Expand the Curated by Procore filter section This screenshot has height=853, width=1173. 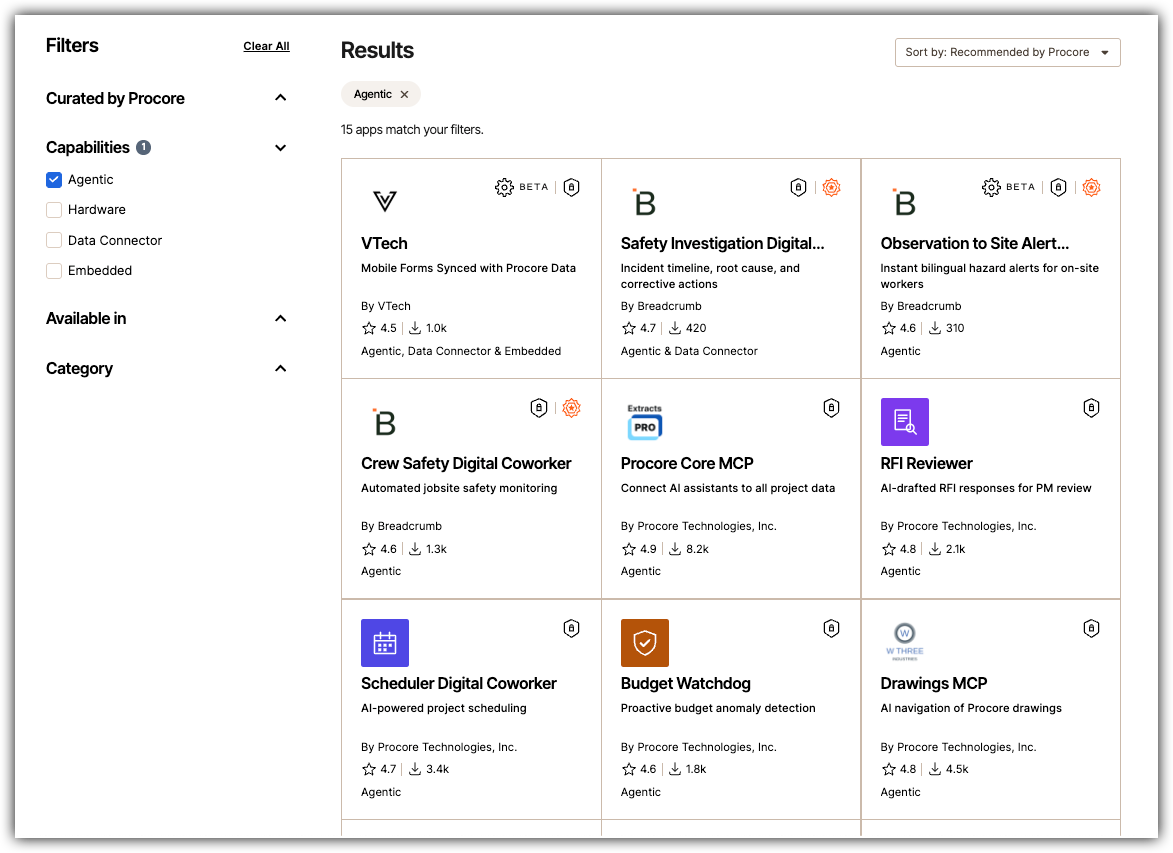[x=281, y=98]
